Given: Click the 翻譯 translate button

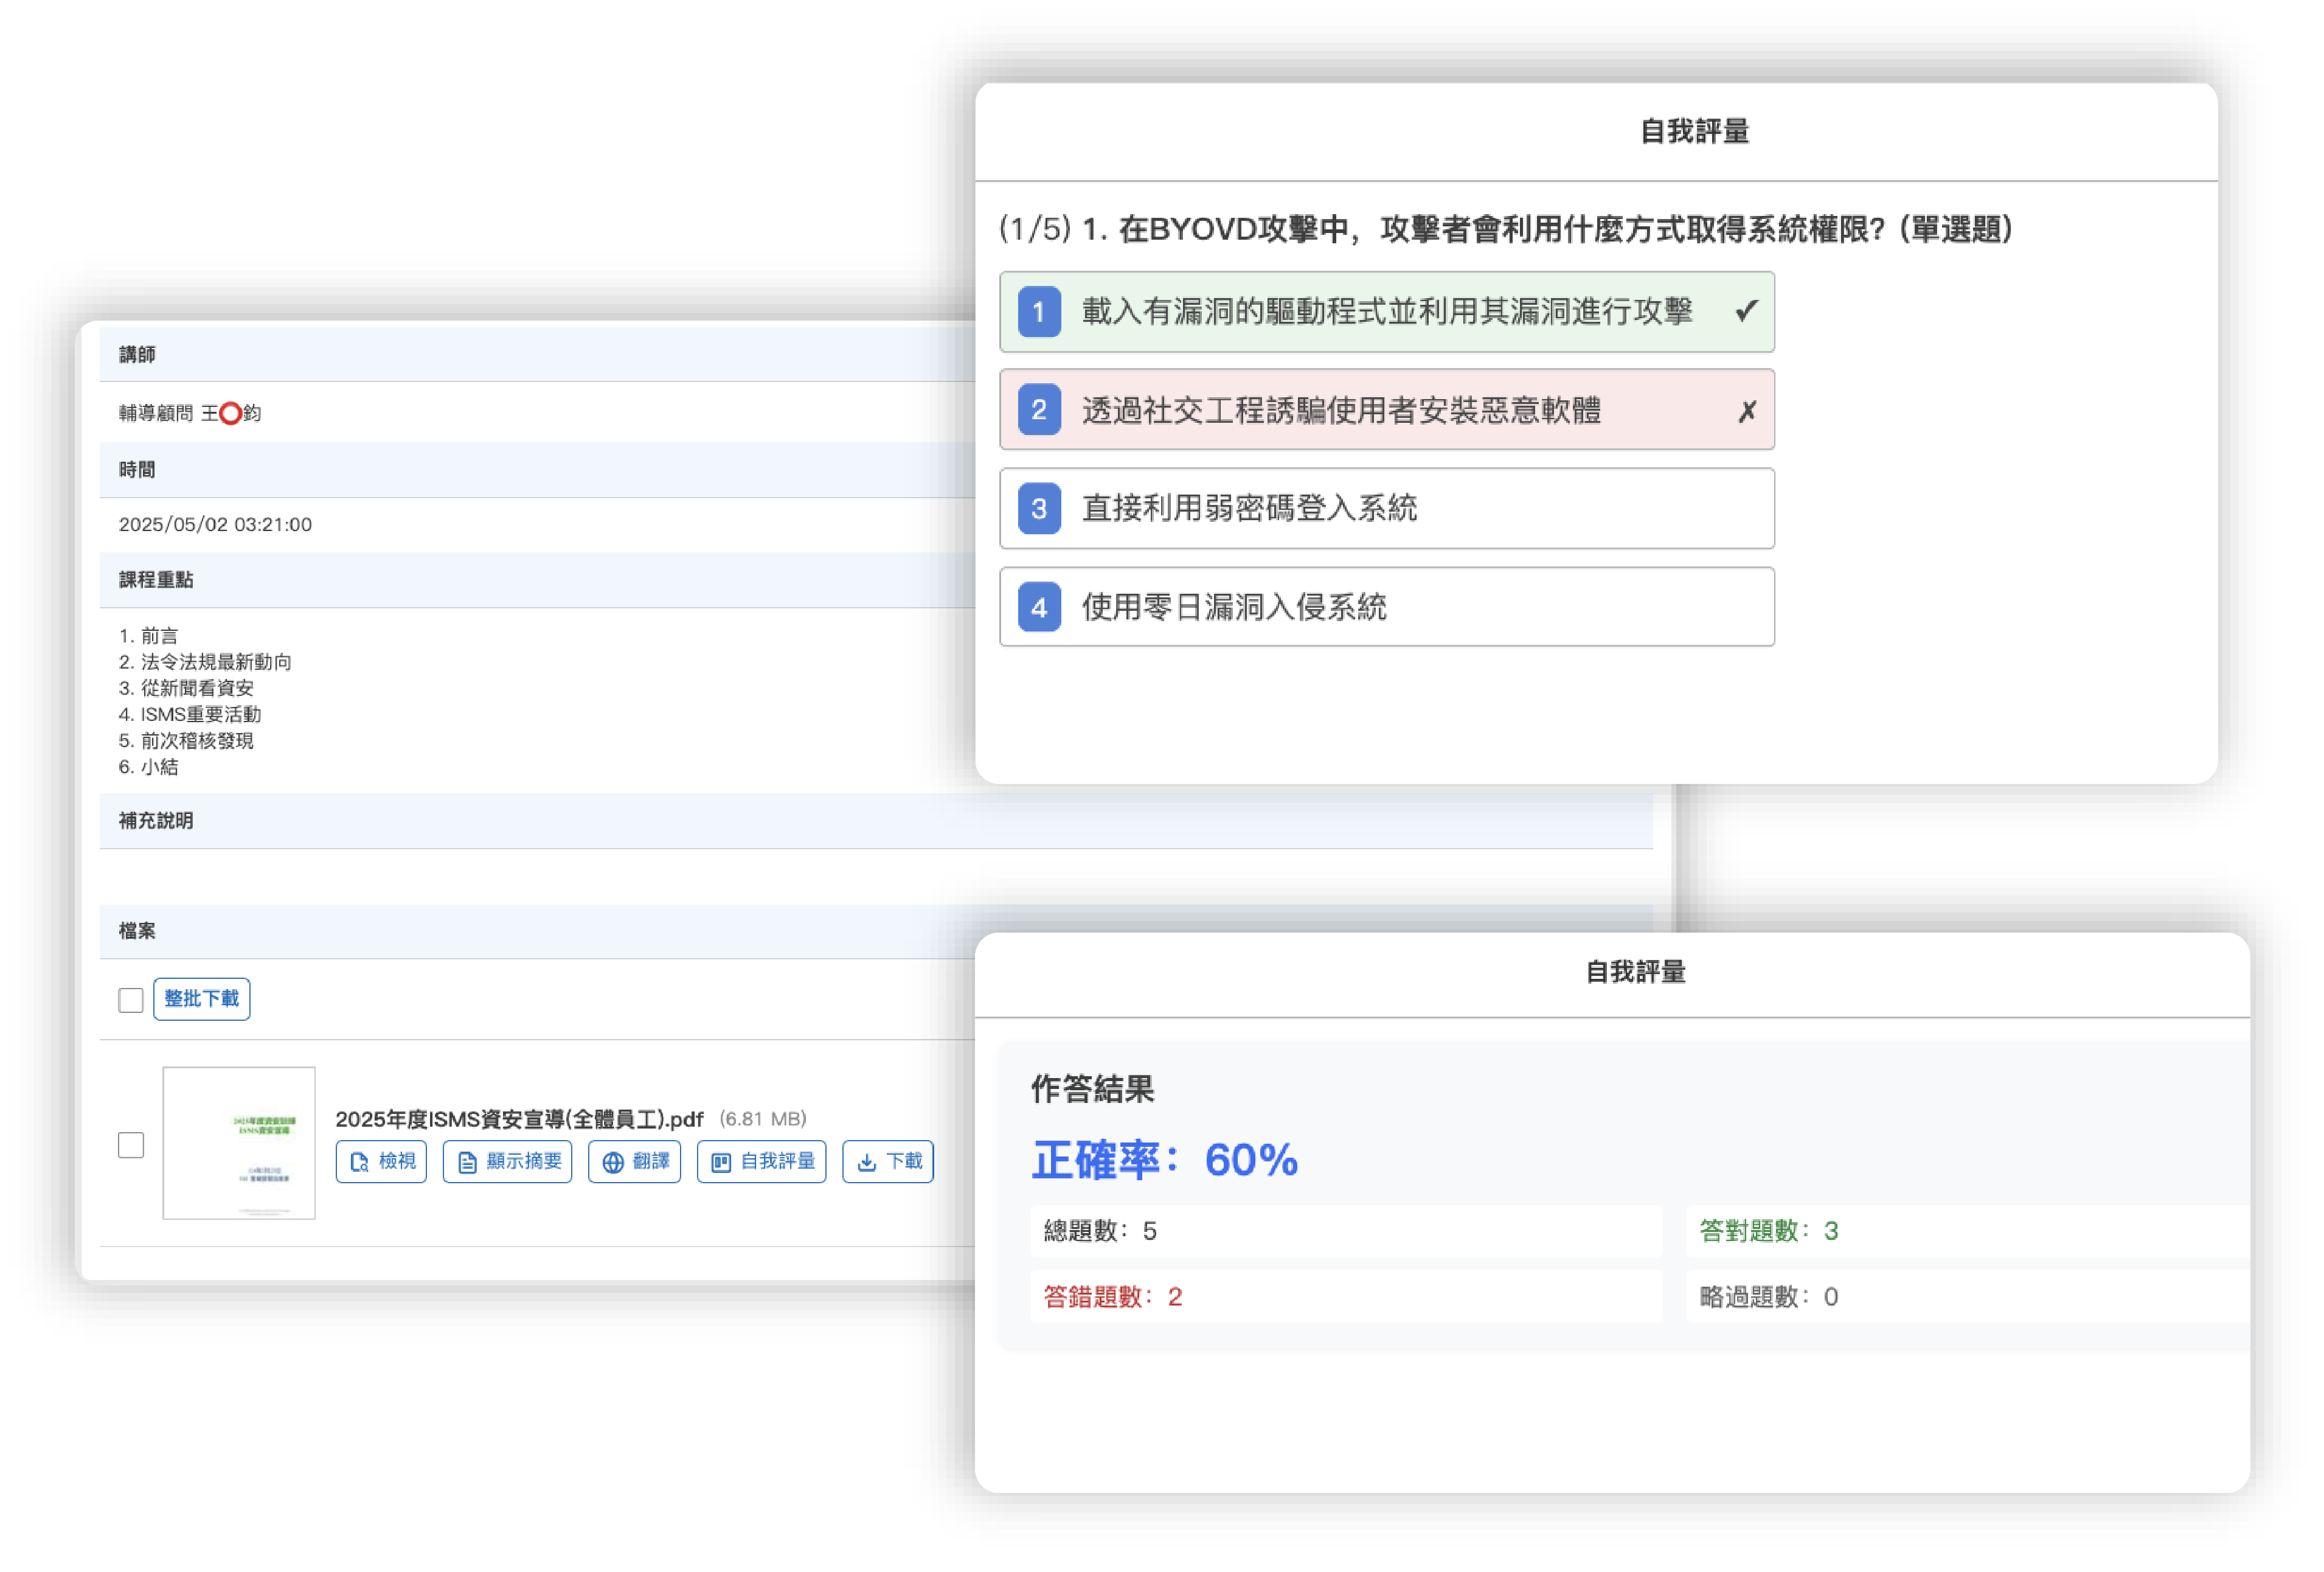Looking at the screenshot, I should pos(635,1161).
